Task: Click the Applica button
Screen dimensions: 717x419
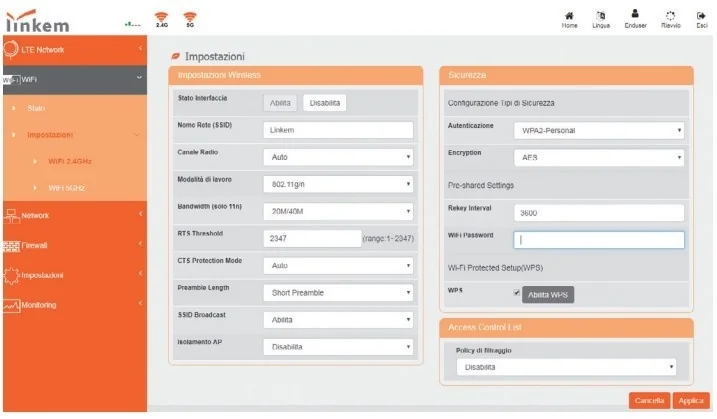Action: (x=691, y=401)
